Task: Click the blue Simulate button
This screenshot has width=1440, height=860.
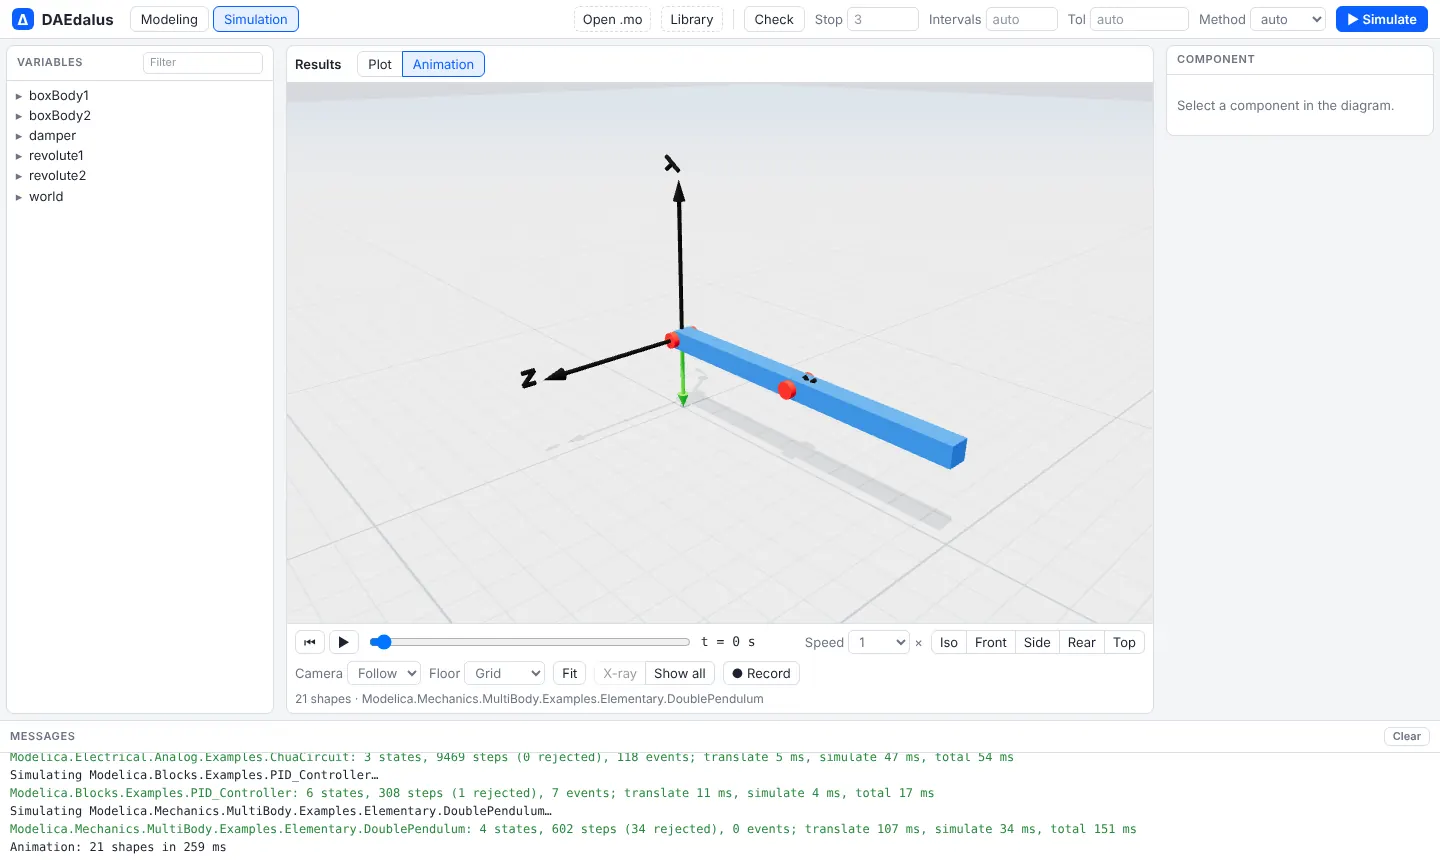Action: tap(1381, 19)
